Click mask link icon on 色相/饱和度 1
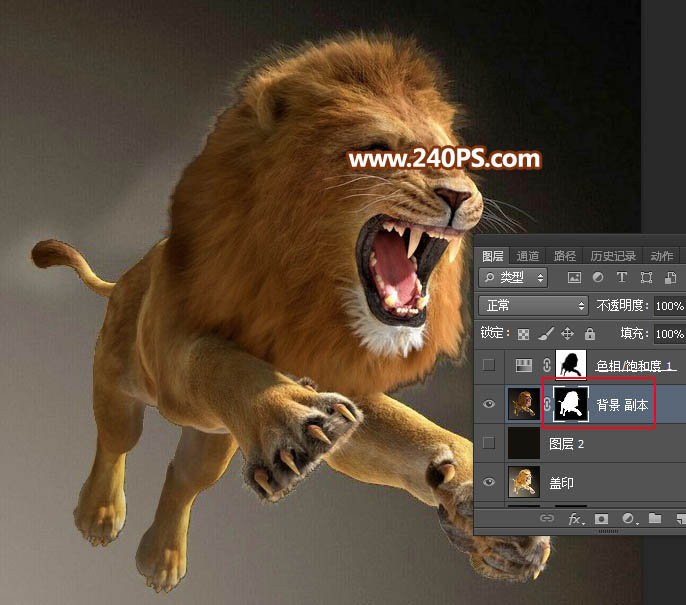This screenshot has width=686, height=605. (547, 365)
